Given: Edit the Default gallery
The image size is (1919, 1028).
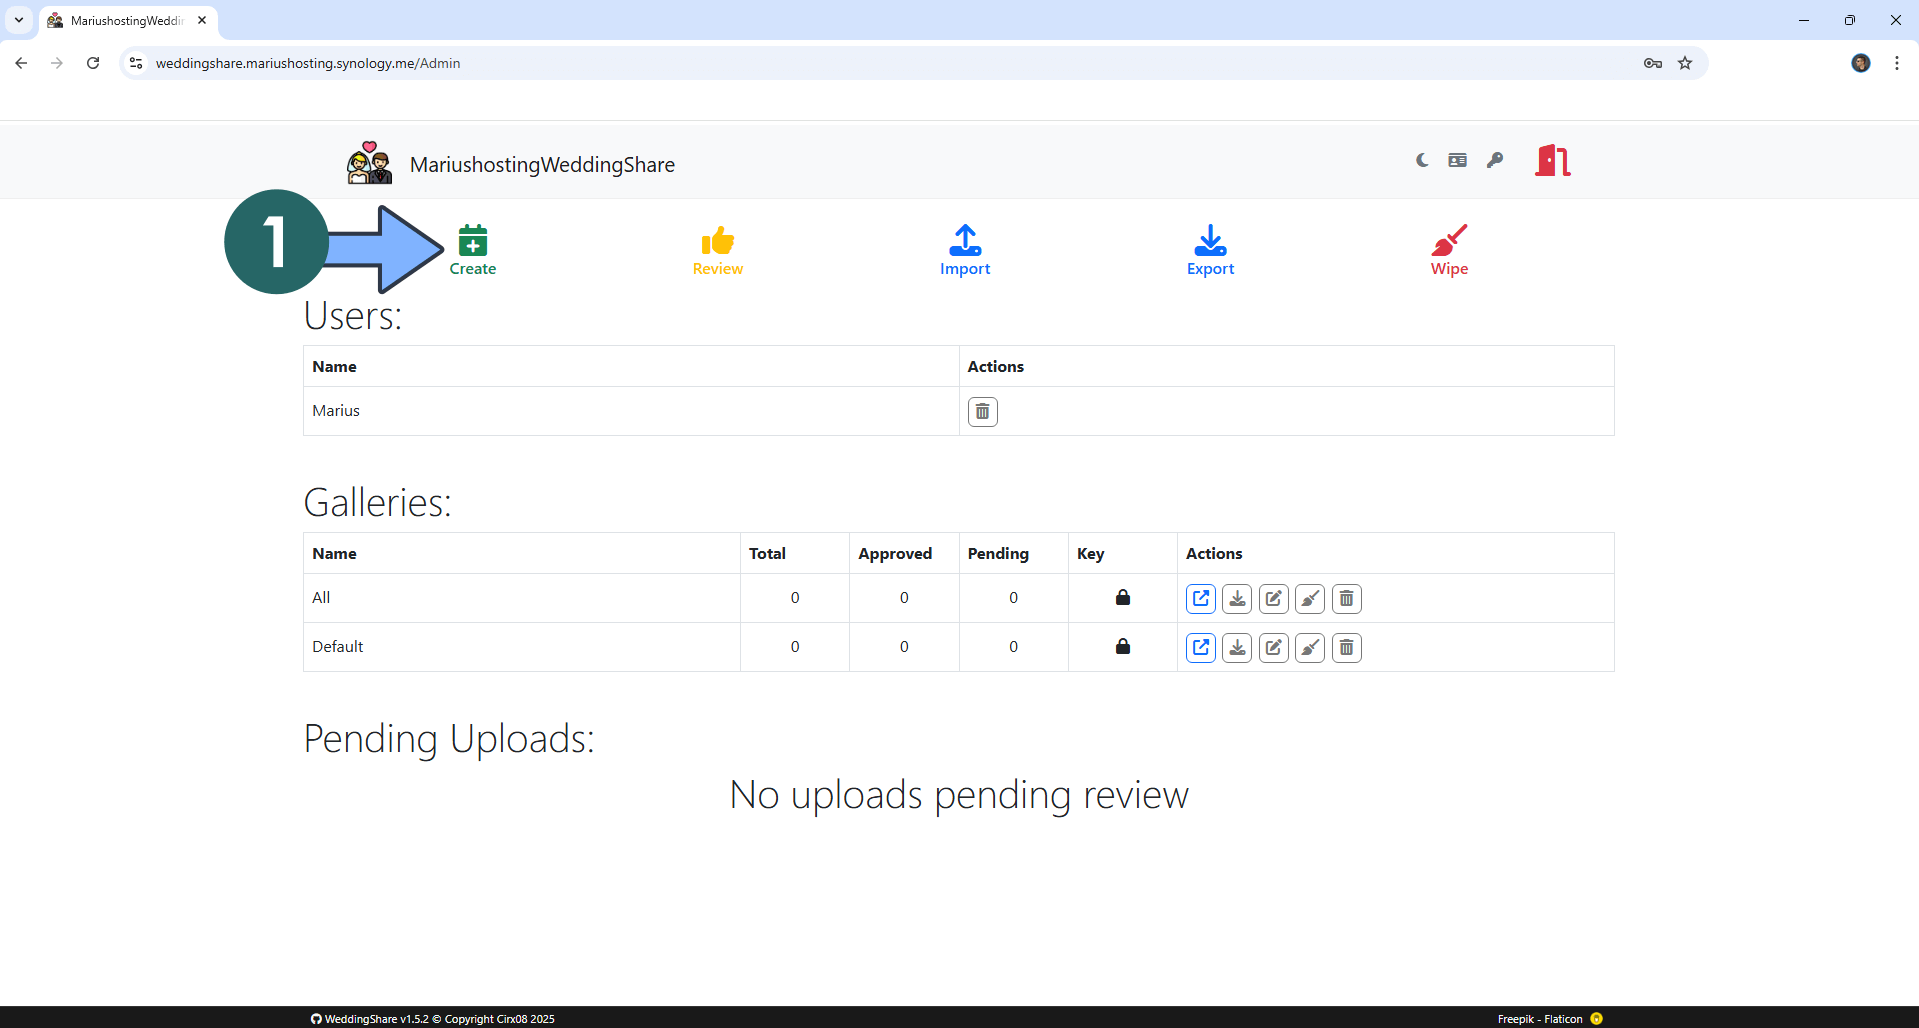Looking at the screenshot, I should (x=1274, y=648).
